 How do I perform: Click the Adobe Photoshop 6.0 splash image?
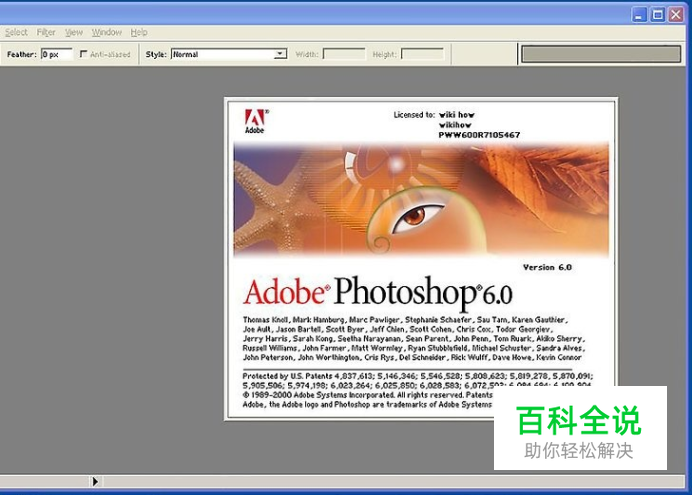(421, 199)
